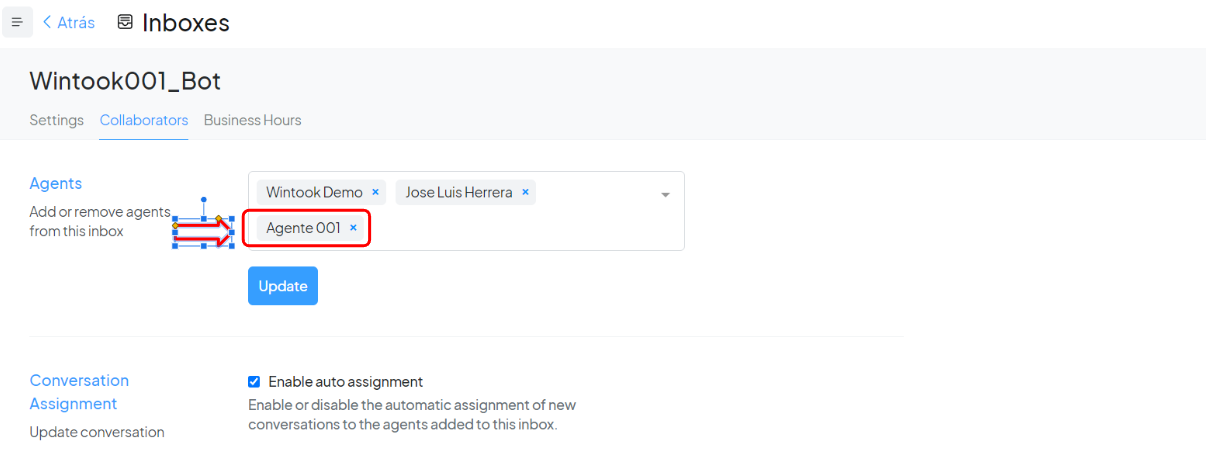Remove Agente 001 with its x
The height and width of the screenshot is (456, 1206).
click(x=353, y=228)
